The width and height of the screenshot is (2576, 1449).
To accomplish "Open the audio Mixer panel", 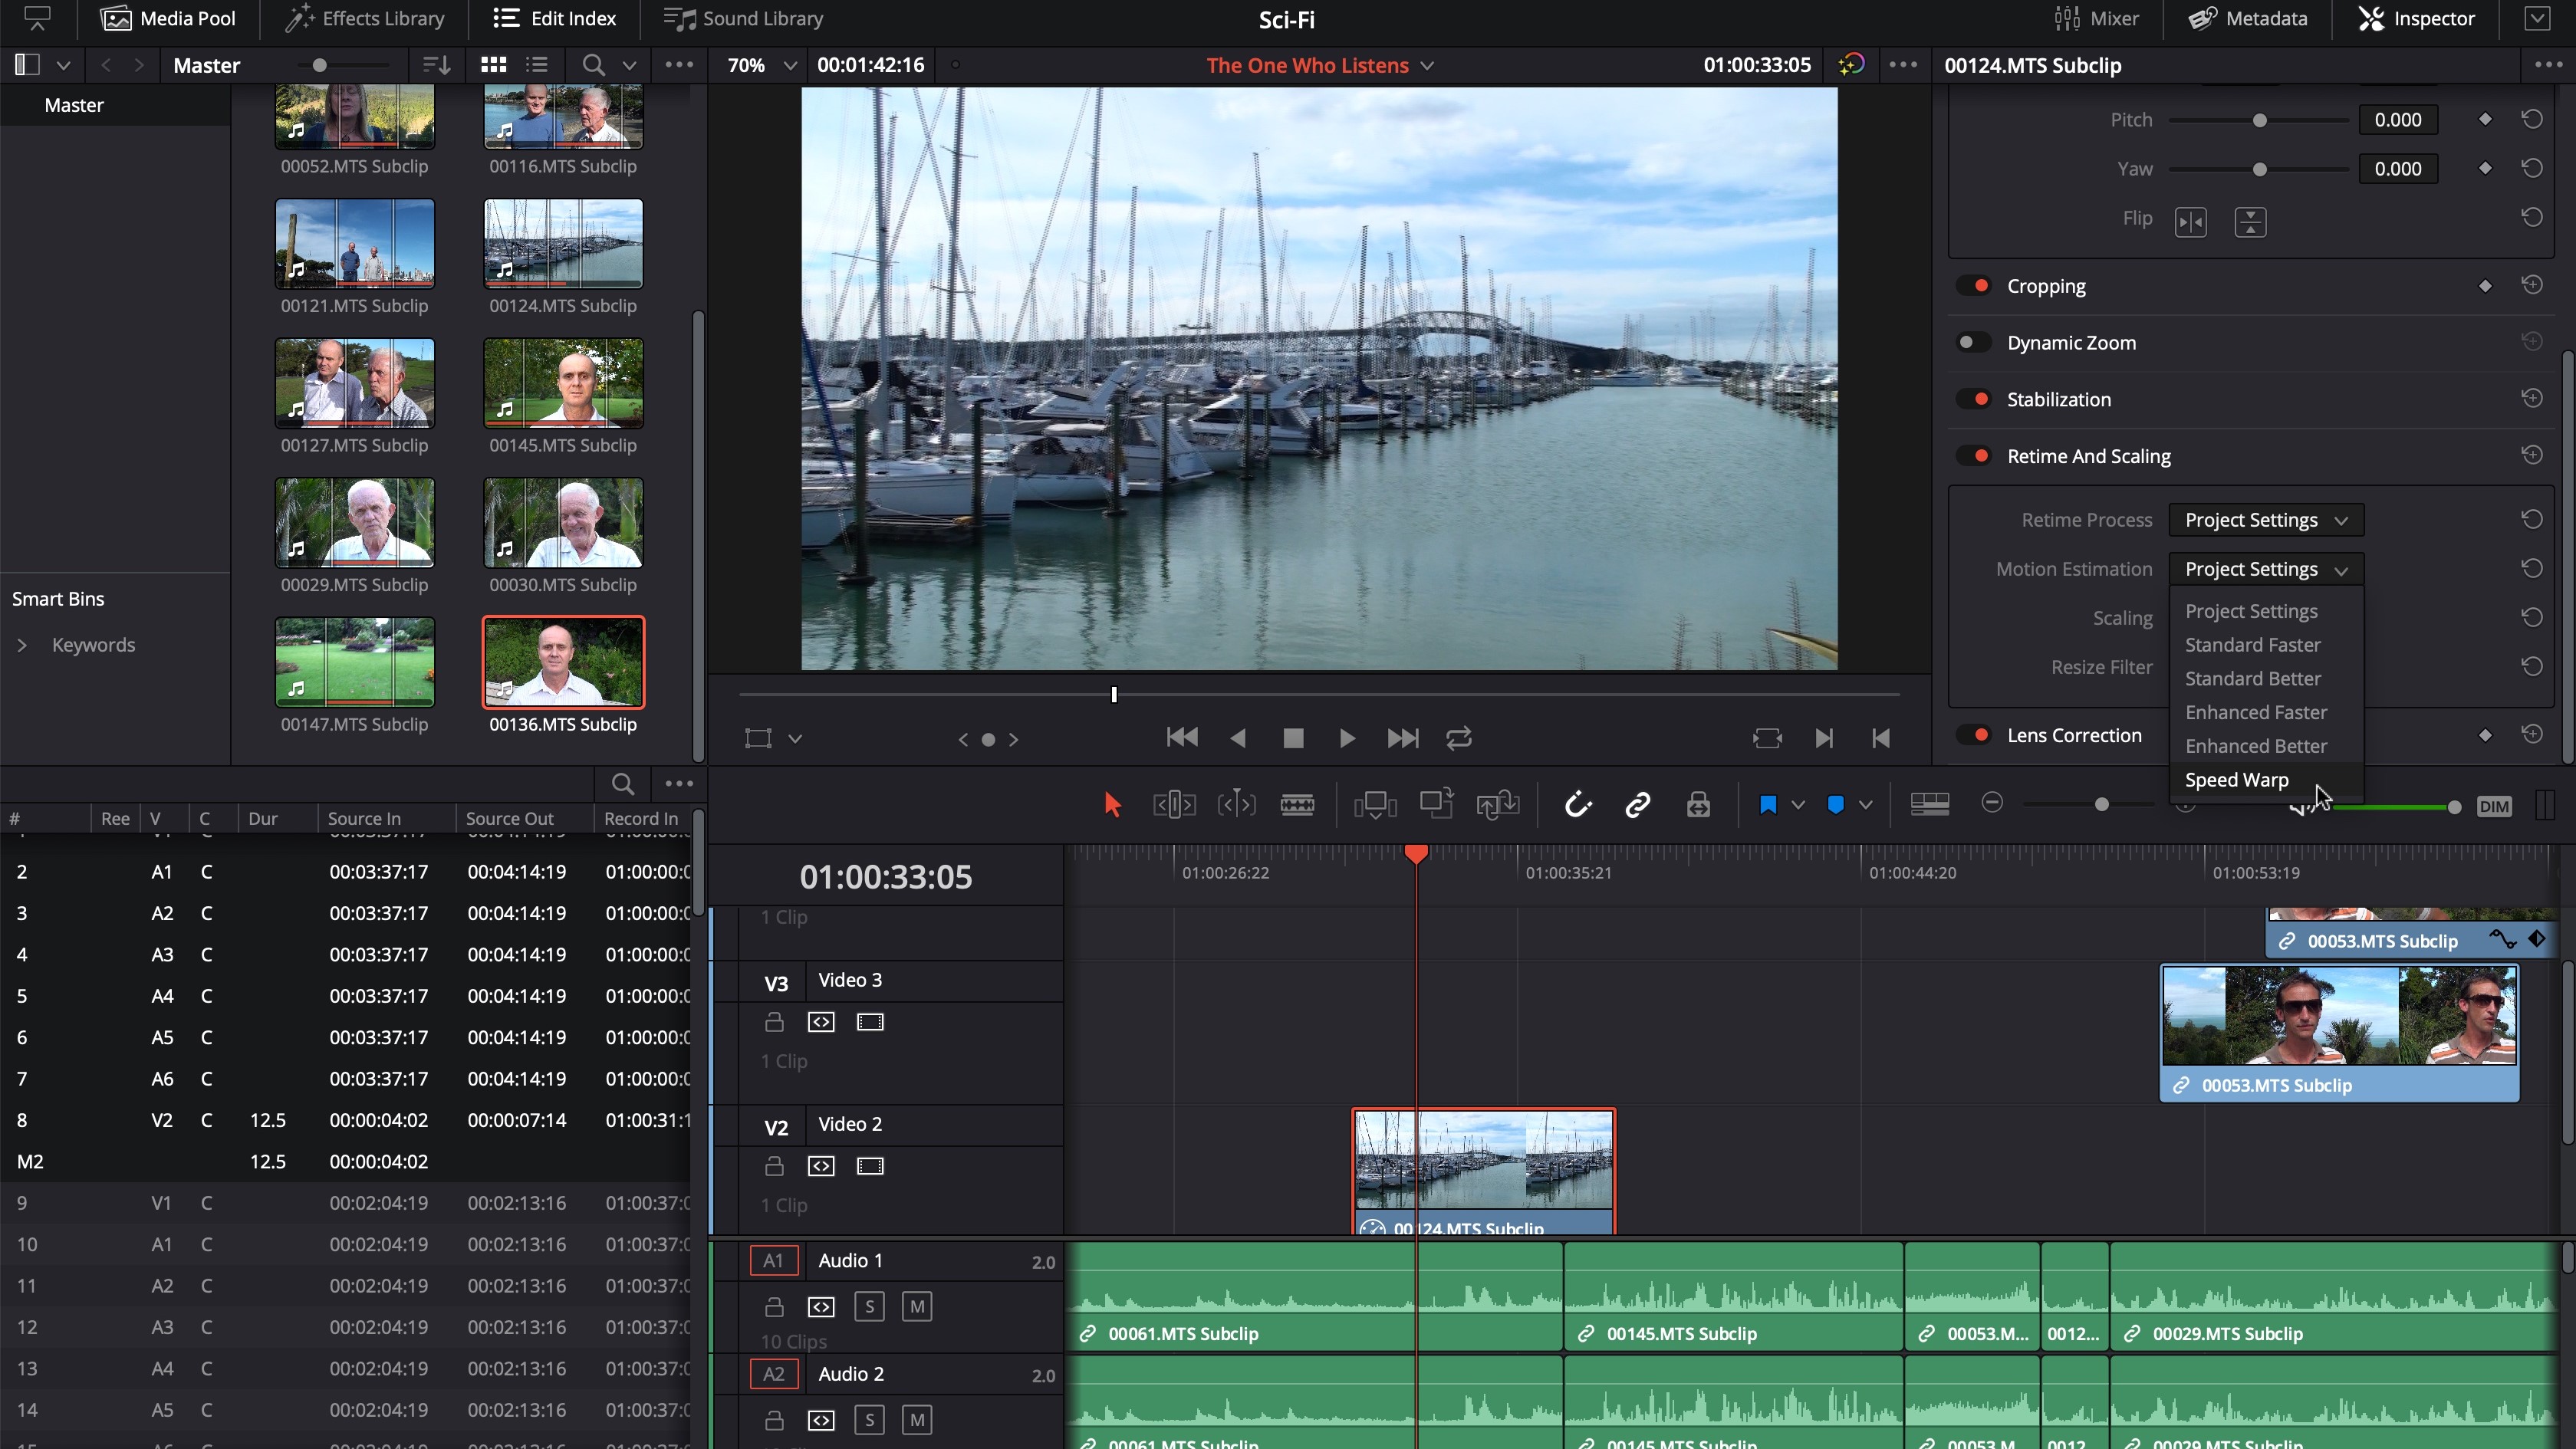I will tap(2096, 18).
